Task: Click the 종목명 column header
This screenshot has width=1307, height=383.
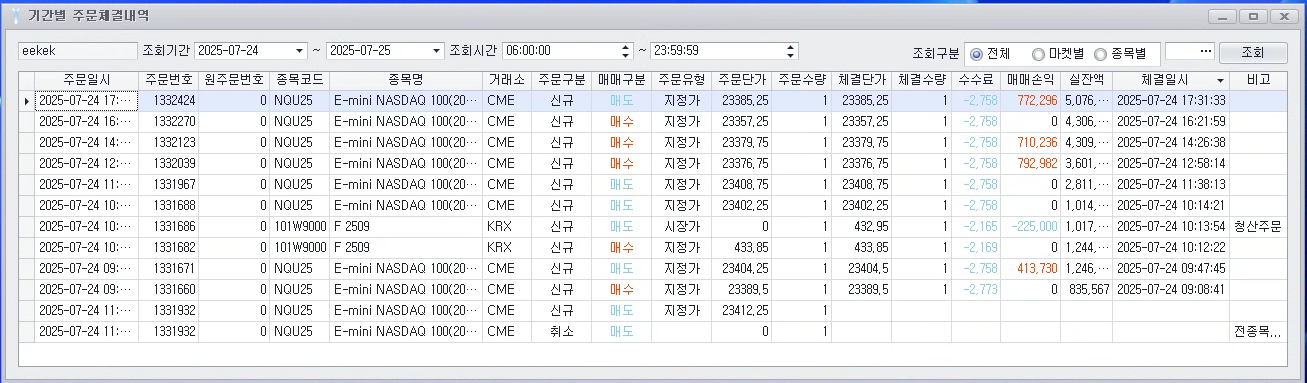Action: point(406,80)
